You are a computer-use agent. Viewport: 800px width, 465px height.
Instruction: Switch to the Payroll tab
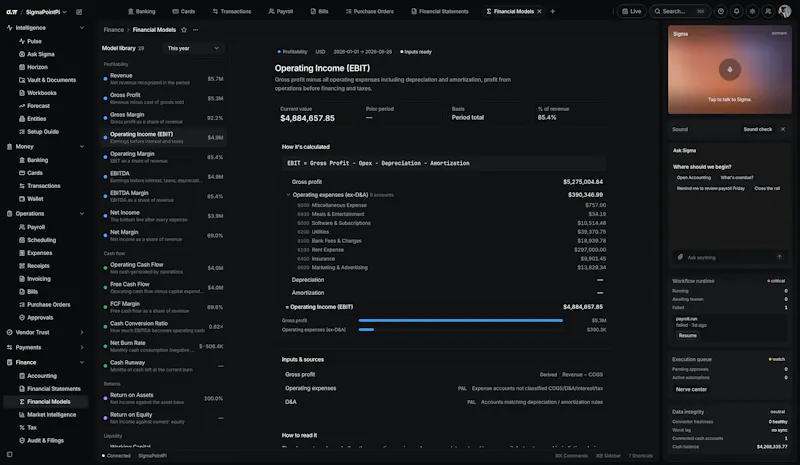281,11
